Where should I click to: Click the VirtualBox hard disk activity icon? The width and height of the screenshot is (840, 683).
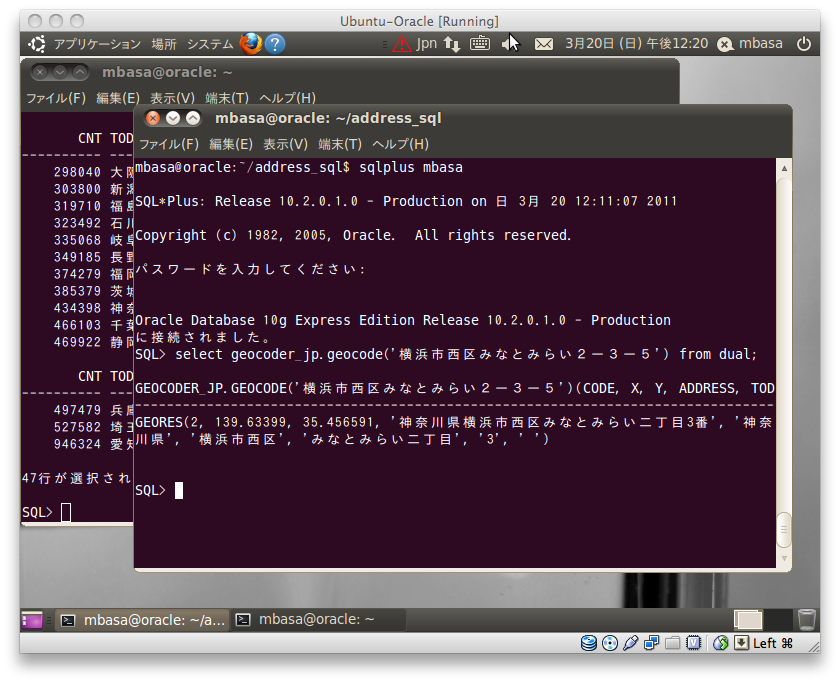click(x=589, y=643)
